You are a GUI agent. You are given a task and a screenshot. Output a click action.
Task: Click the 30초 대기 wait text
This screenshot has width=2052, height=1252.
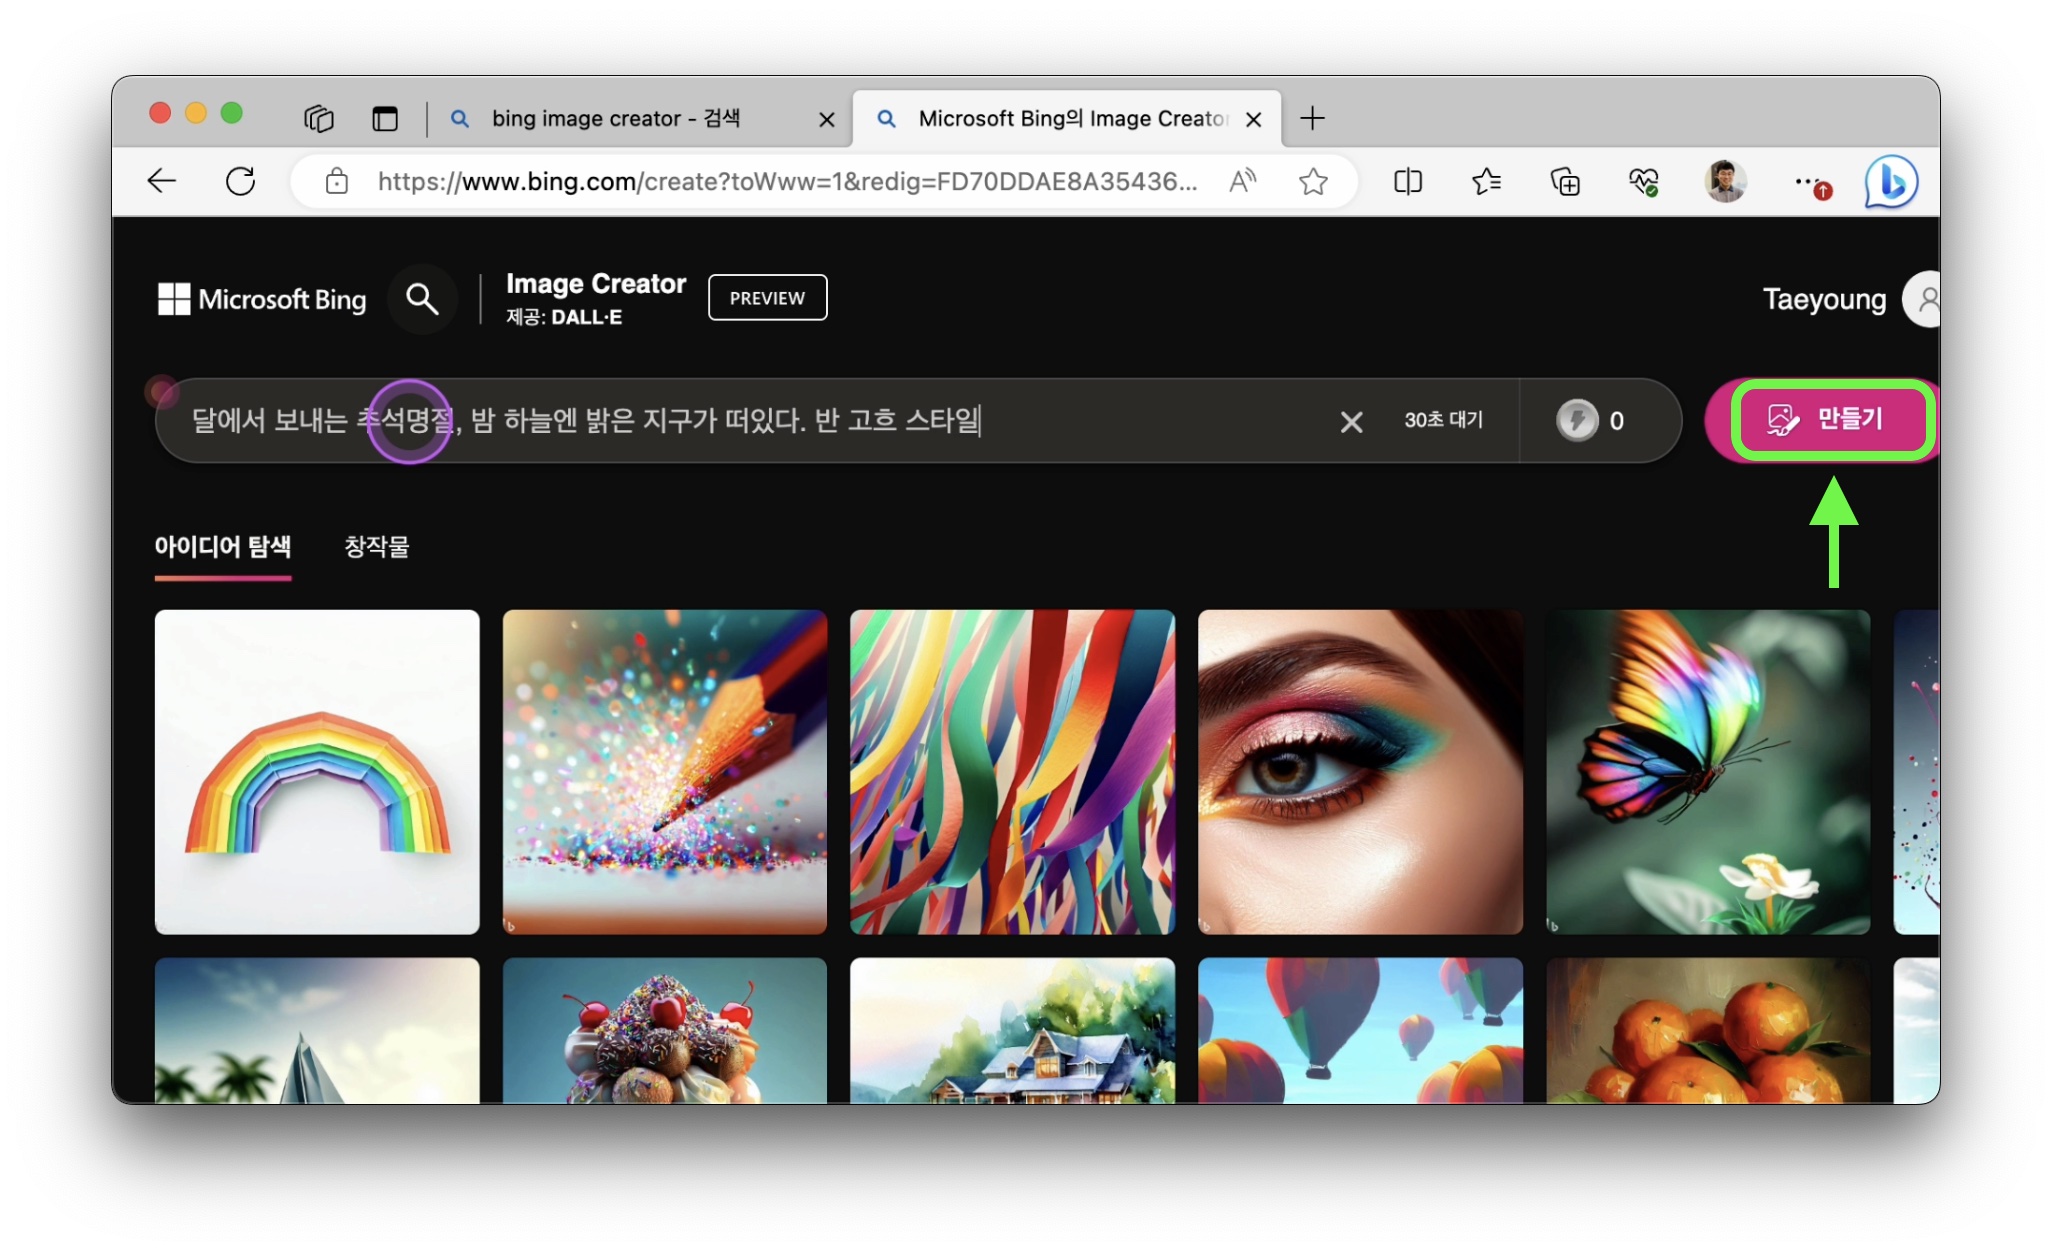[x=1443, y=420]
